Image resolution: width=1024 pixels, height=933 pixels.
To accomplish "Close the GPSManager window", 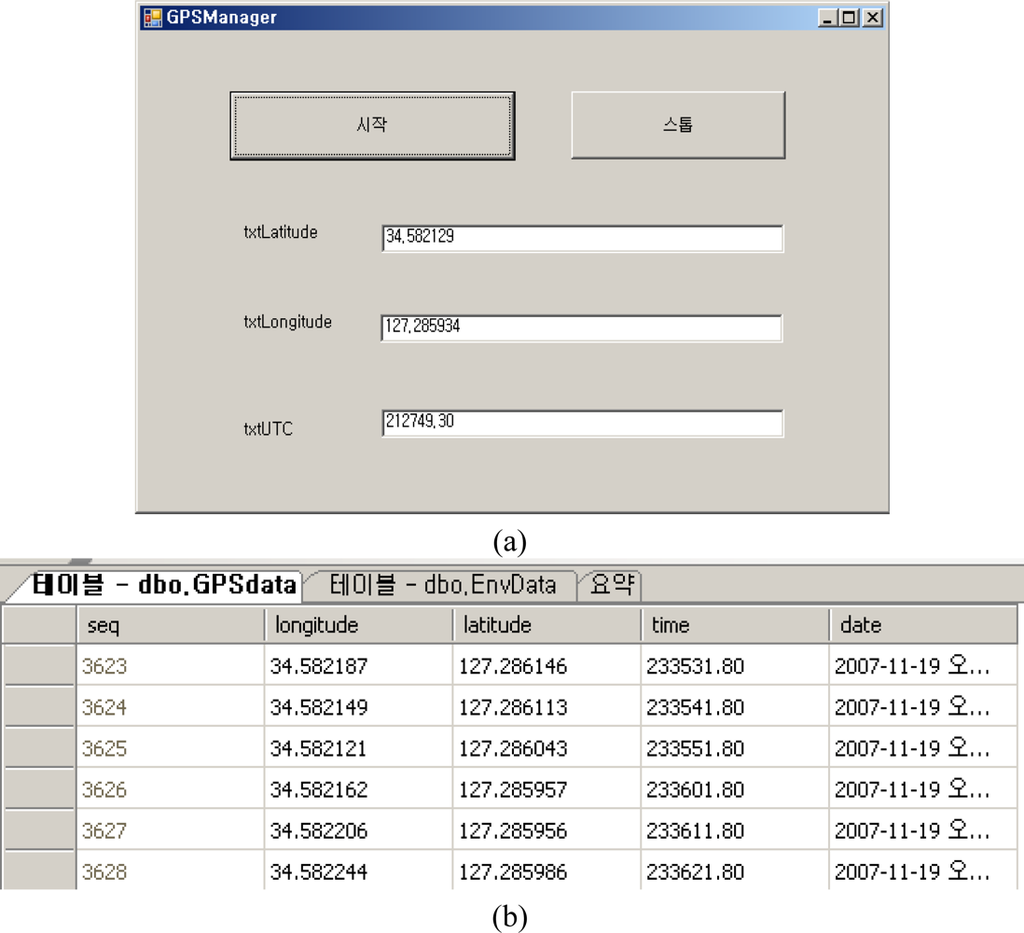I will [x=872, y=18].
